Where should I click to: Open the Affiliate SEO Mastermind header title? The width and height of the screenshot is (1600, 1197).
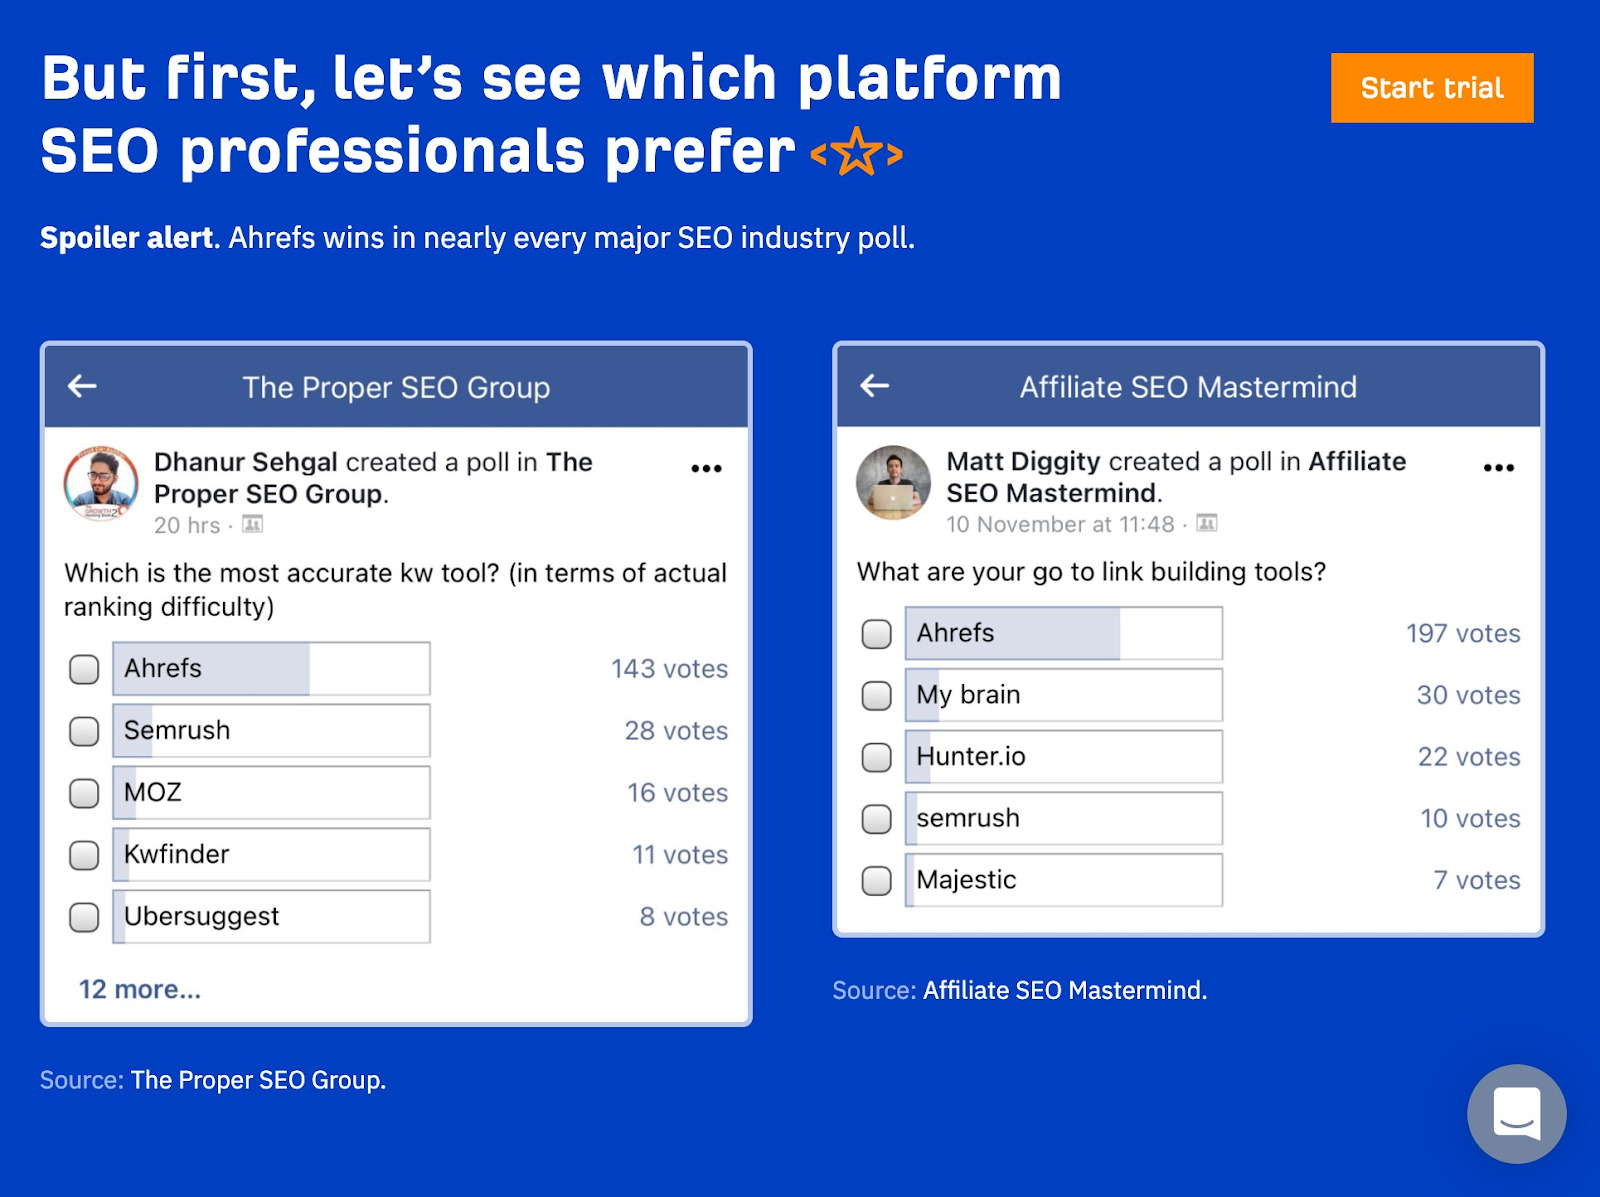1187,386
